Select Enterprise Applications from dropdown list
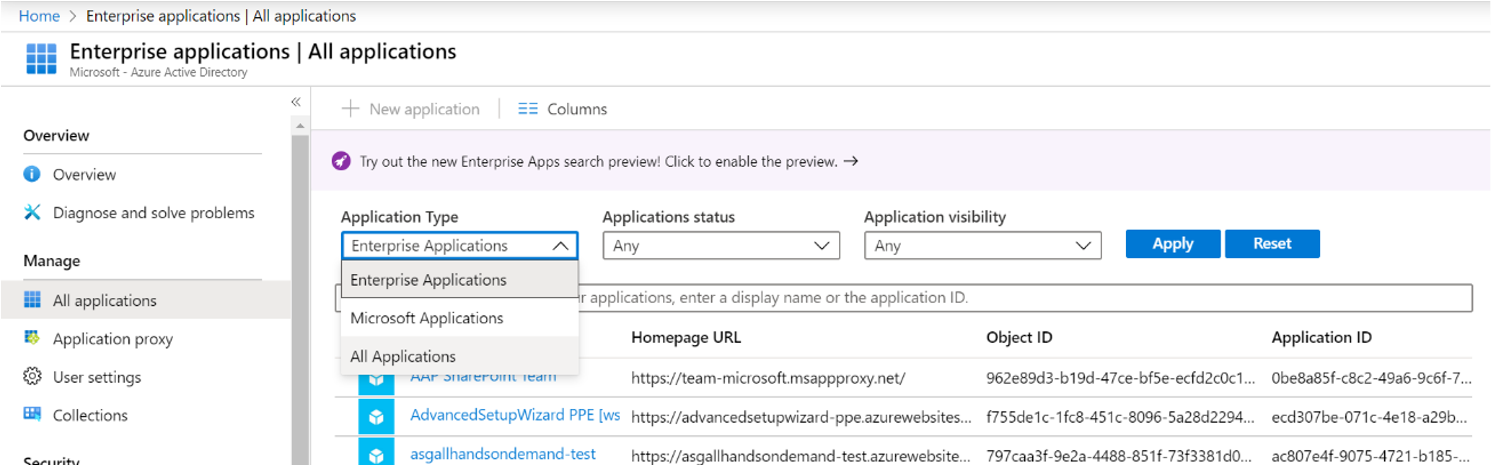Screen dimensions: 1491x465 click(460, 280)
